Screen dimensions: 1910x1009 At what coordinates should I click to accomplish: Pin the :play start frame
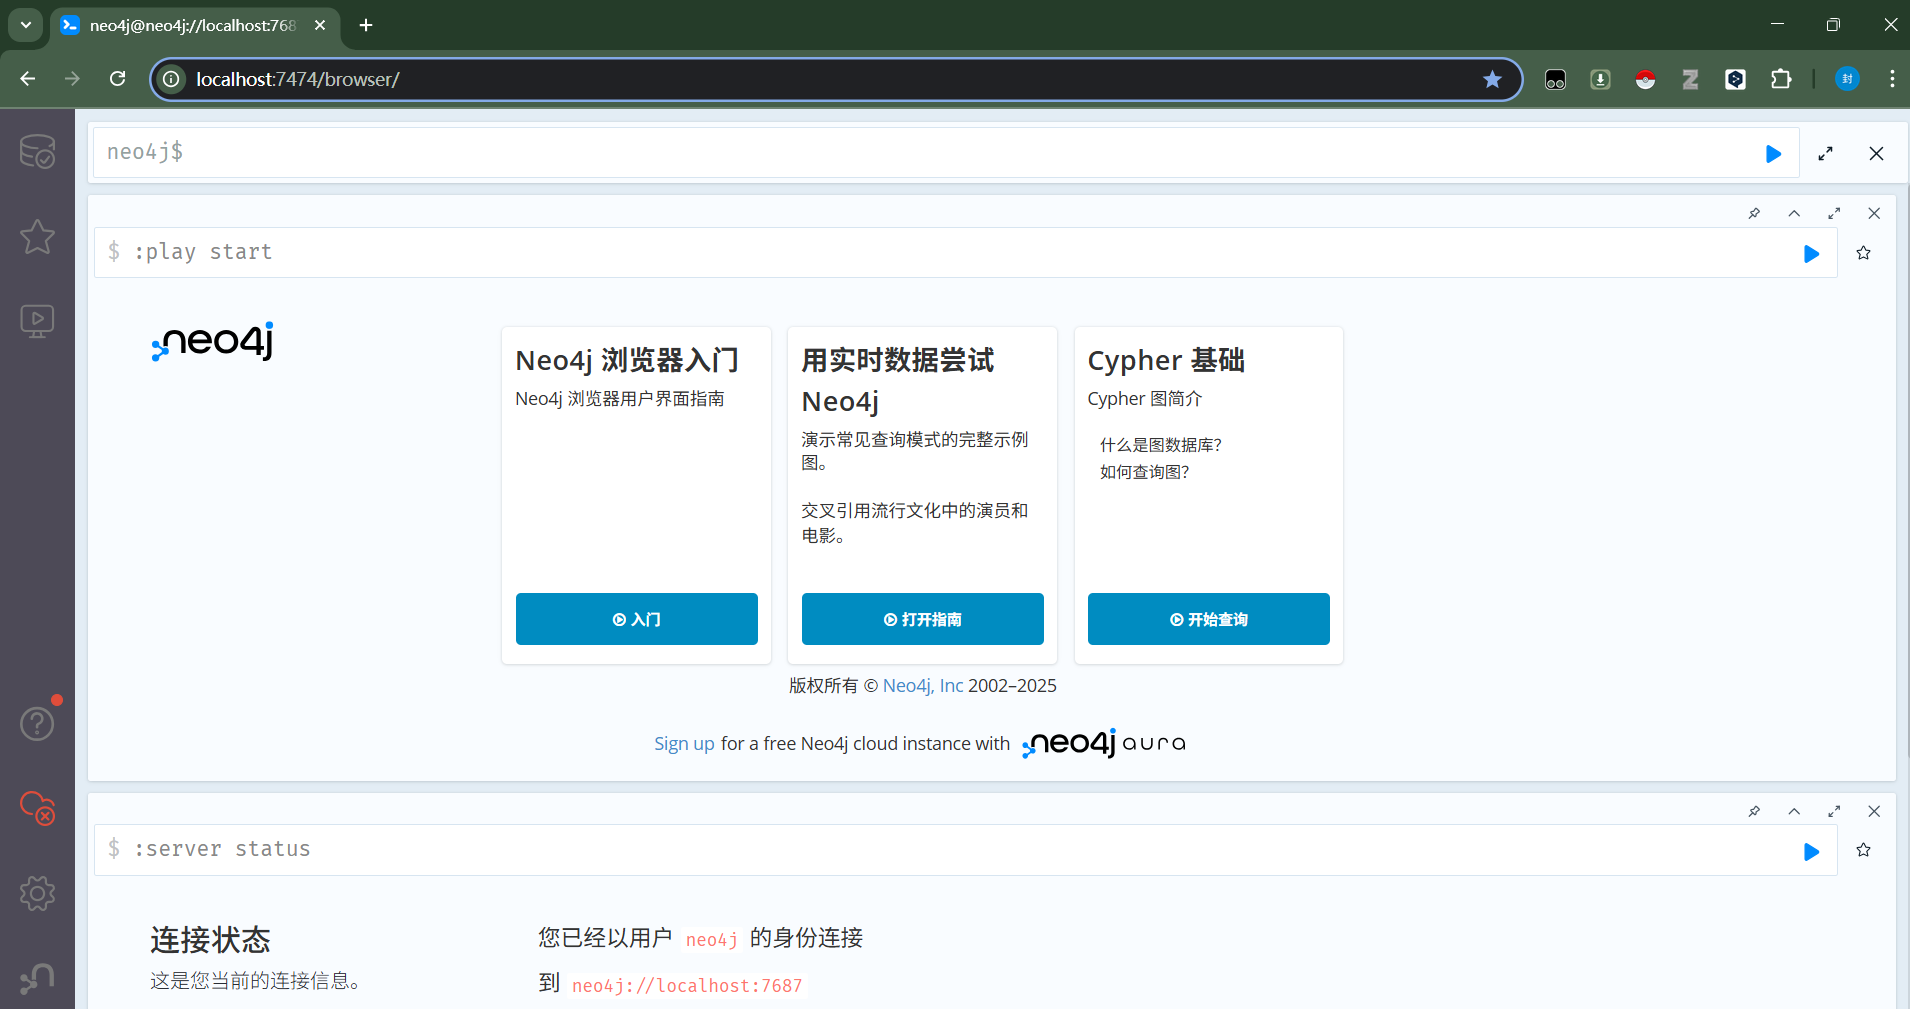[1754, 213]
